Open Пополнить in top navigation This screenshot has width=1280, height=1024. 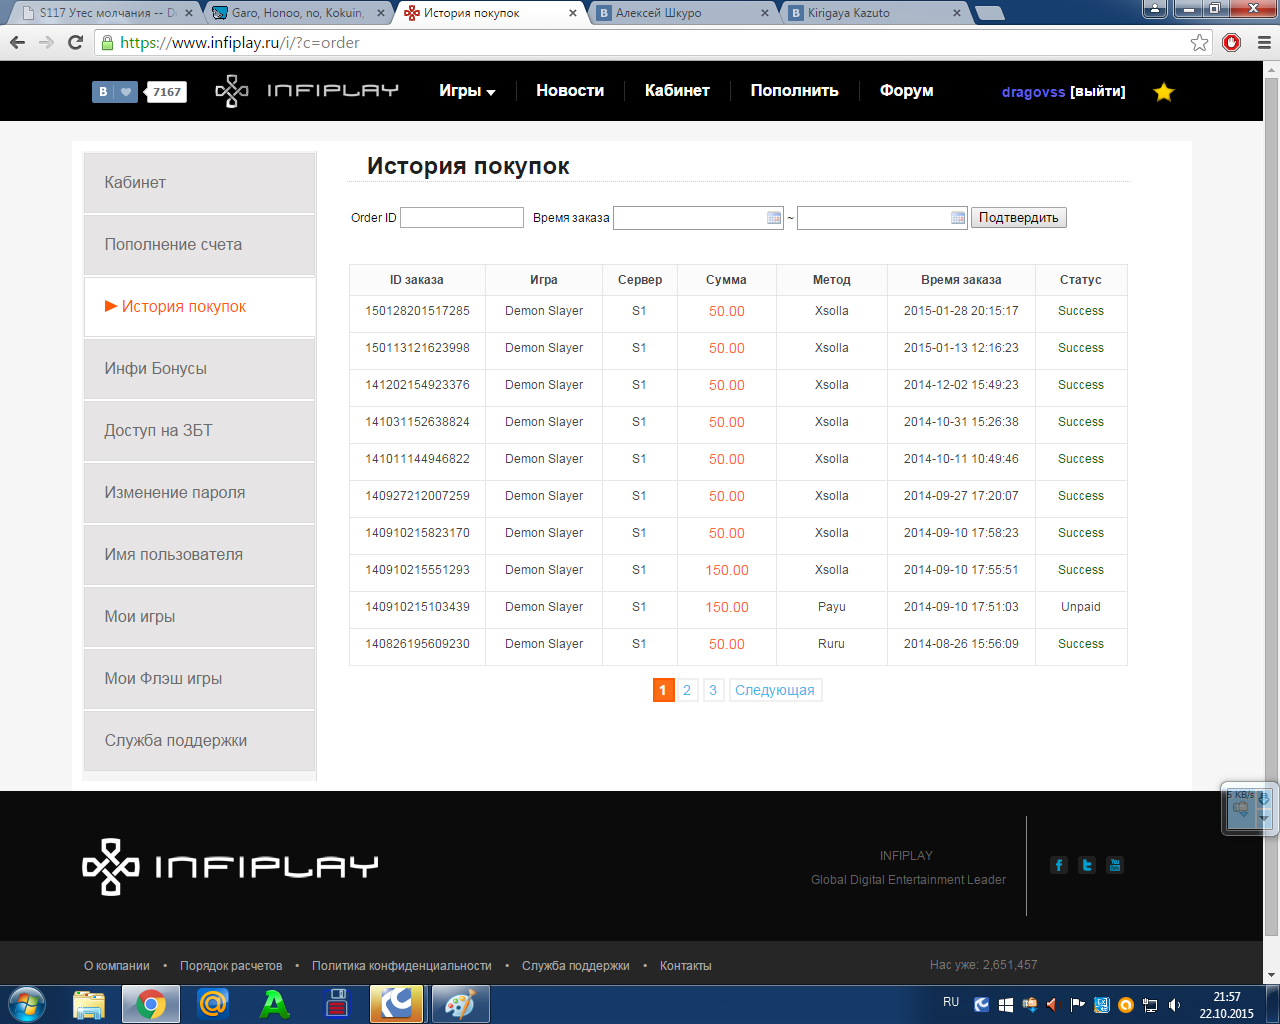click(x=795, y=91)
